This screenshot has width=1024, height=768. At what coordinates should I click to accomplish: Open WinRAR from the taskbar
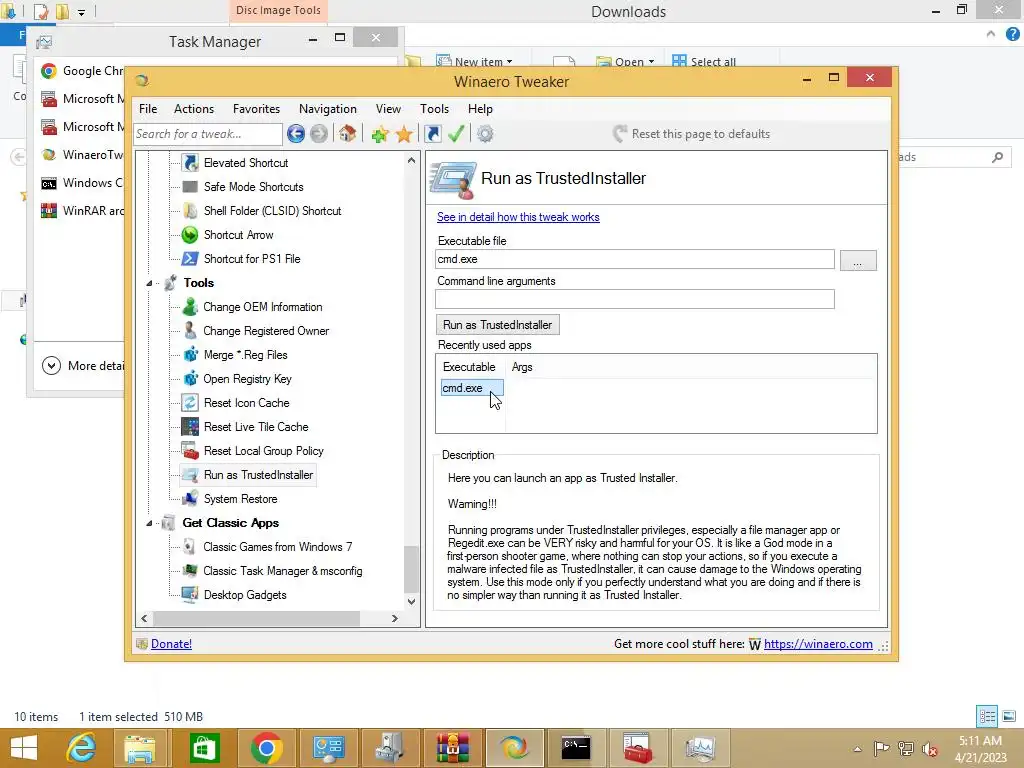tap(452, 748)
